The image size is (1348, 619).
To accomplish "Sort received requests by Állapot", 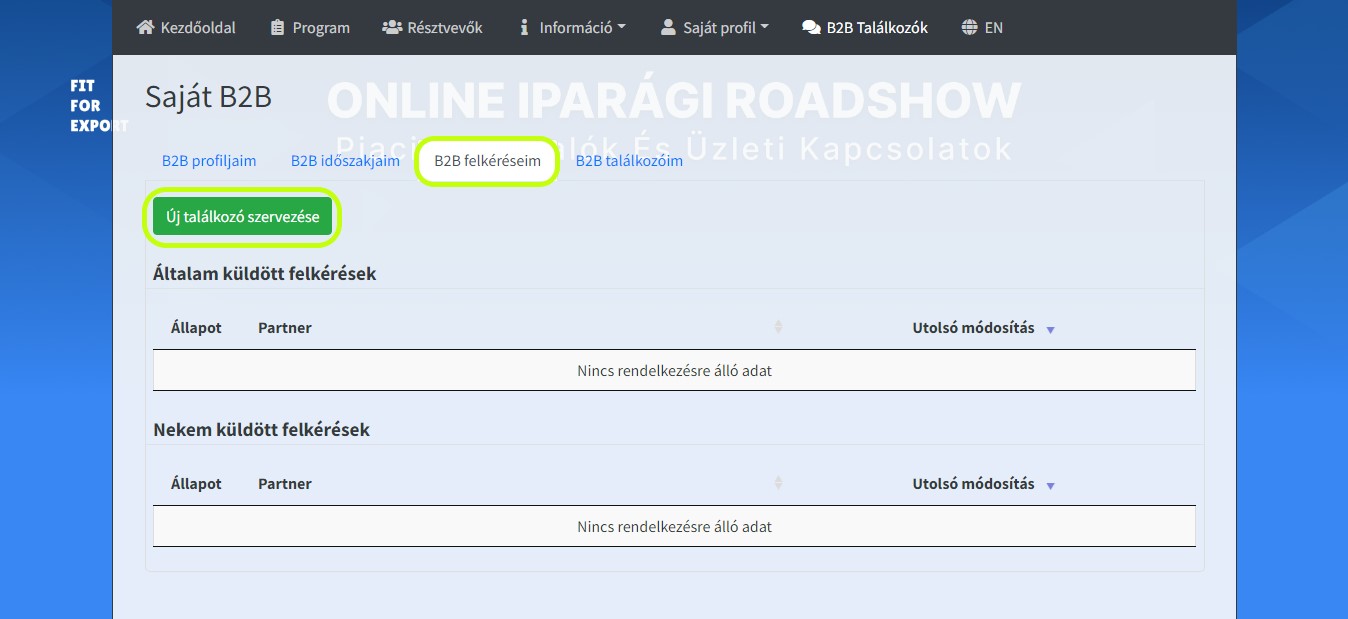I will (196, 484).
